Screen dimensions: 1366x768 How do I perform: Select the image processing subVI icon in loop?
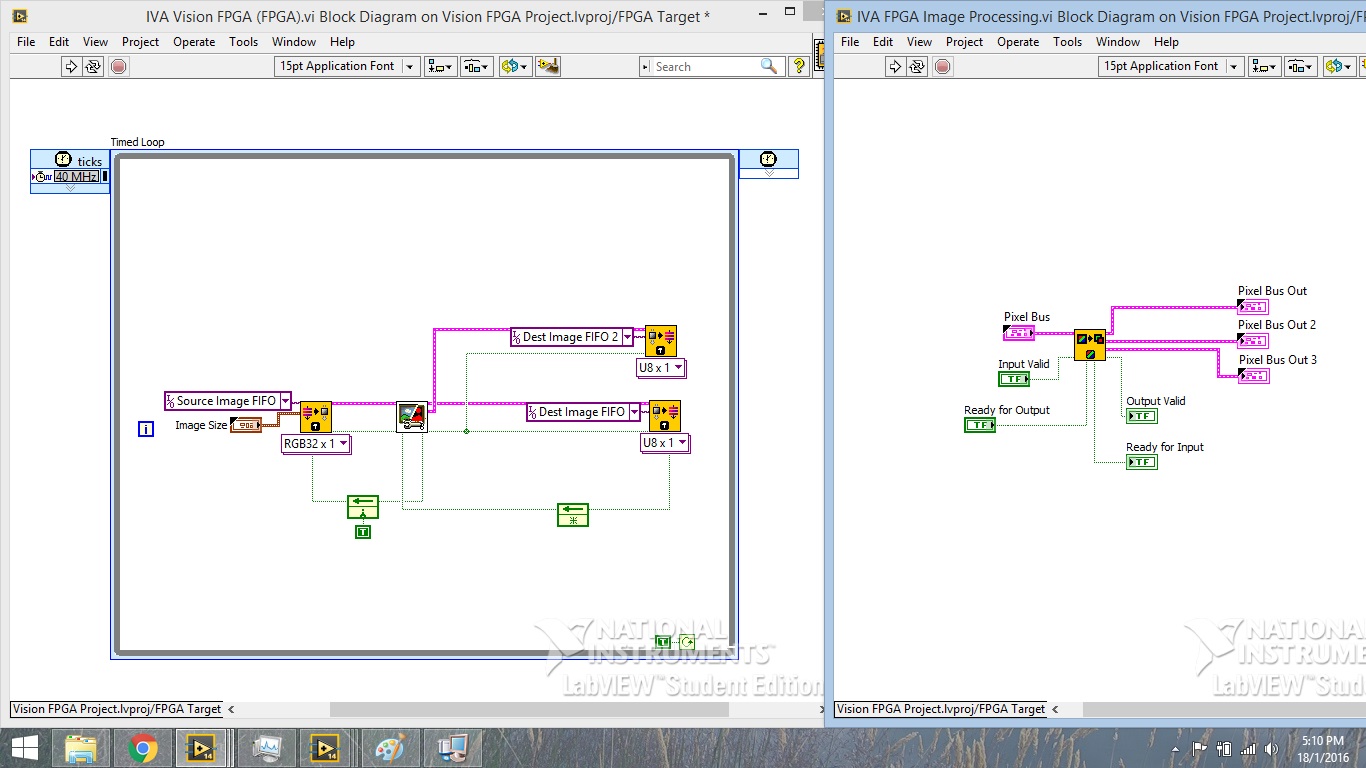click(x=412, y=416)
